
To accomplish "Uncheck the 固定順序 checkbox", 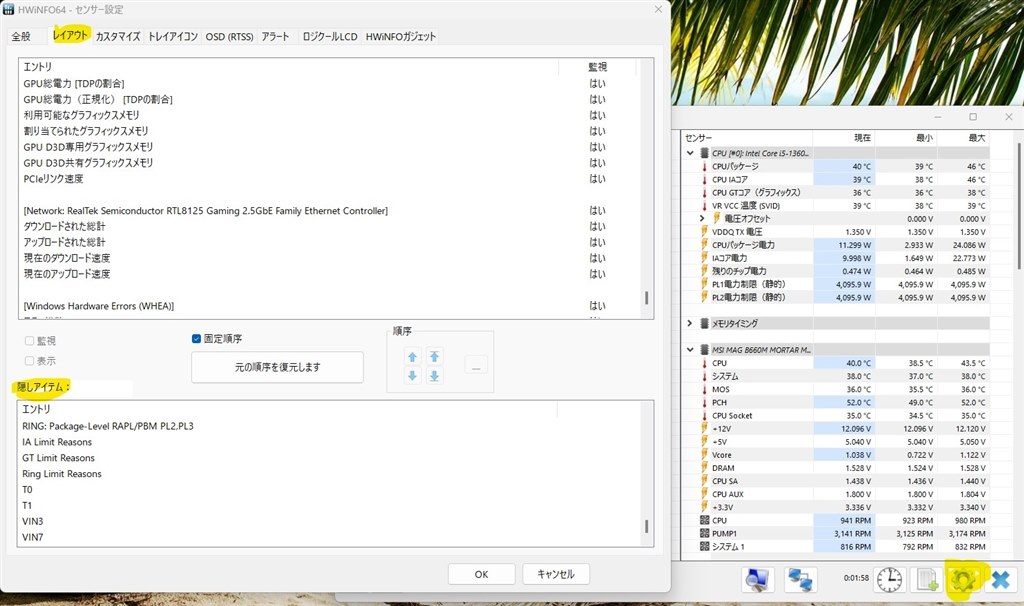I will 194,338.
